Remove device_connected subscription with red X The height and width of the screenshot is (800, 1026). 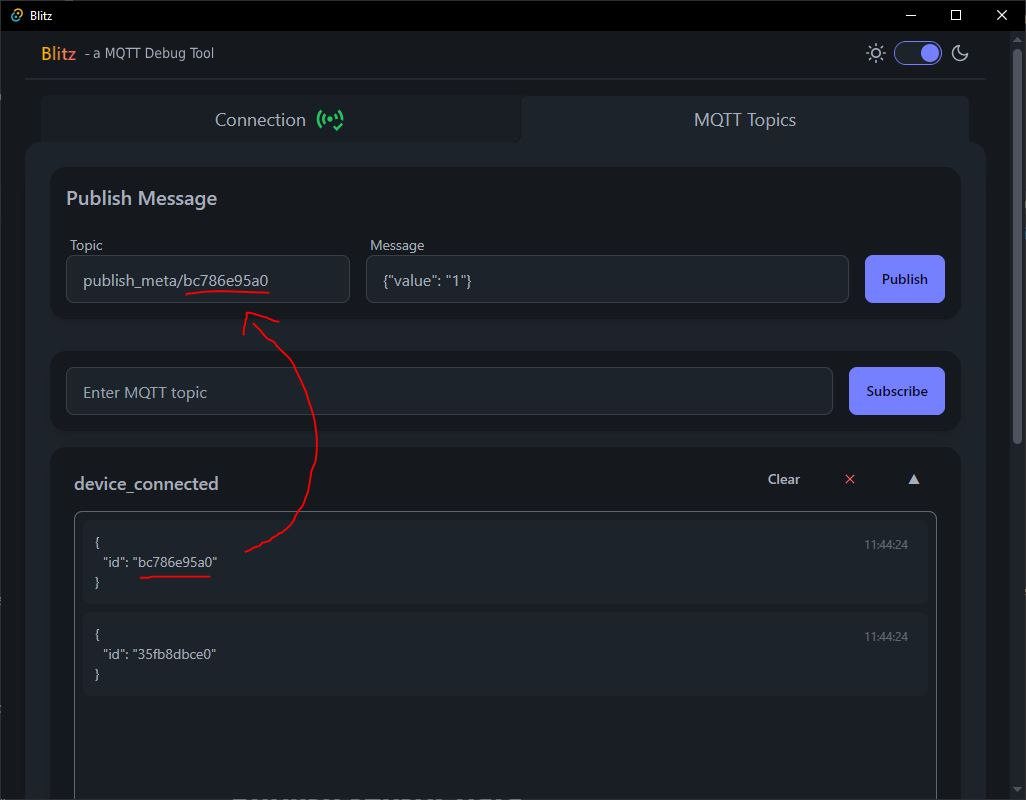(850, 479)
